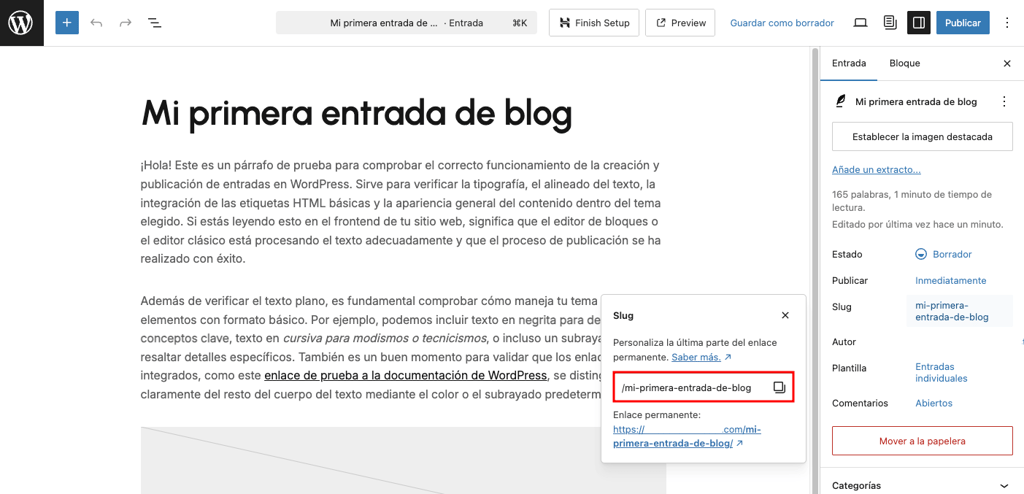The height and width of the screenshot is (494, 1024).
Task: Close the settings sidebar
Action: click(1007, 63)
